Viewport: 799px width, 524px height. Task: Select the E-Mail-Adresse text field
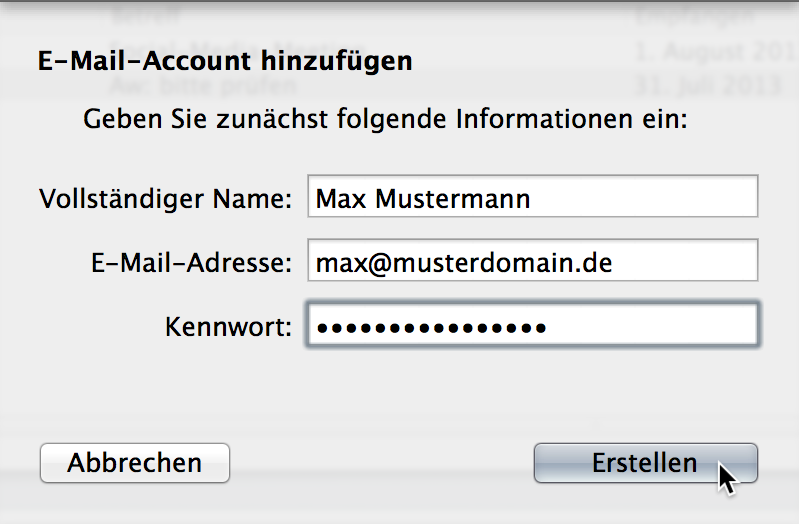[532, 260]
